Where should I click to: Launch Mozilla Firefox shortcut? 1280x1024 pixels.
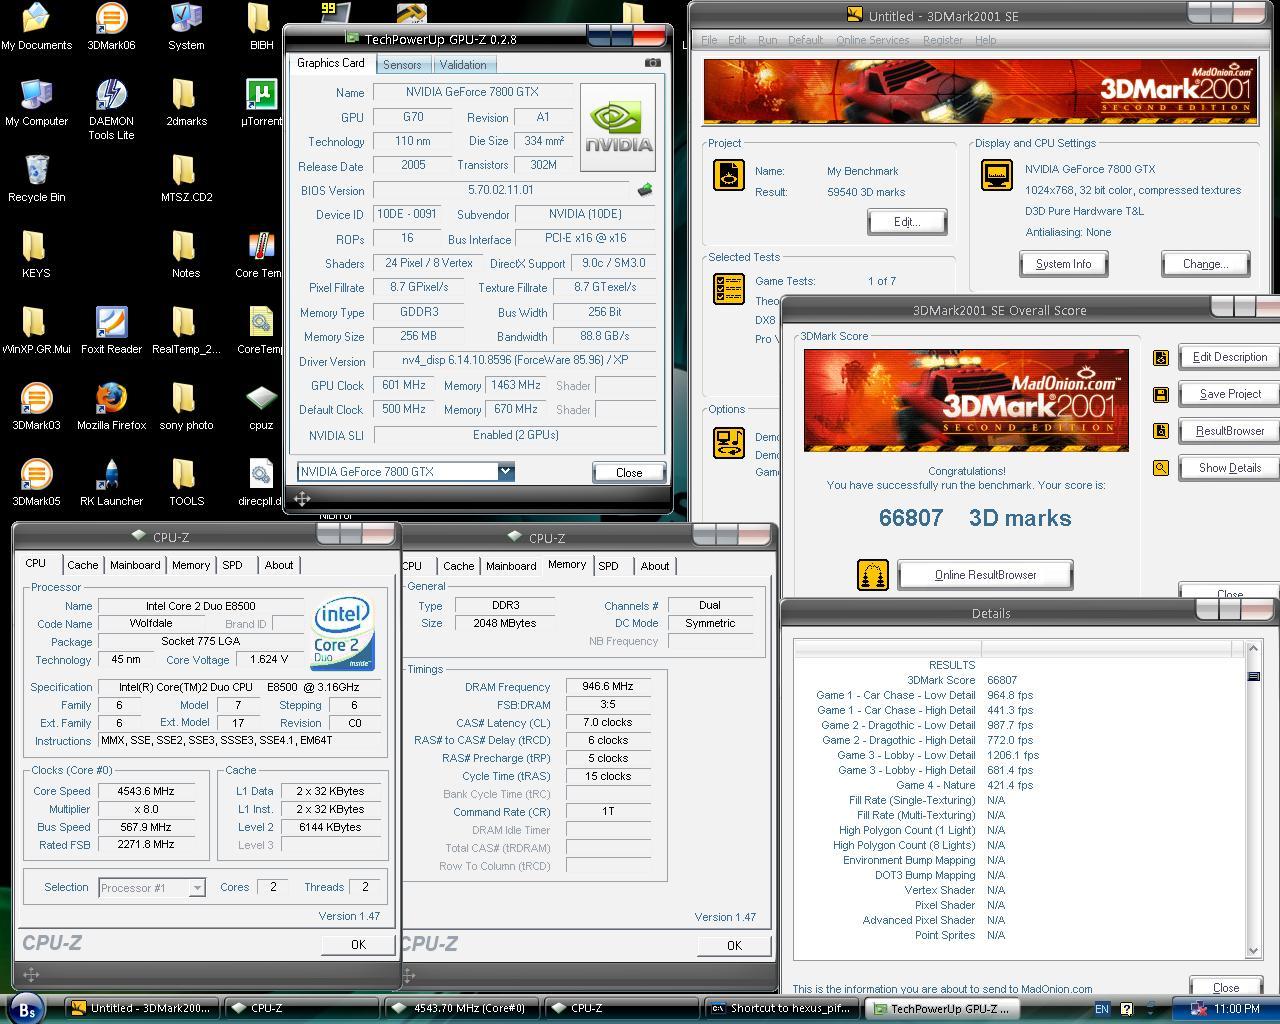point(111,407)
